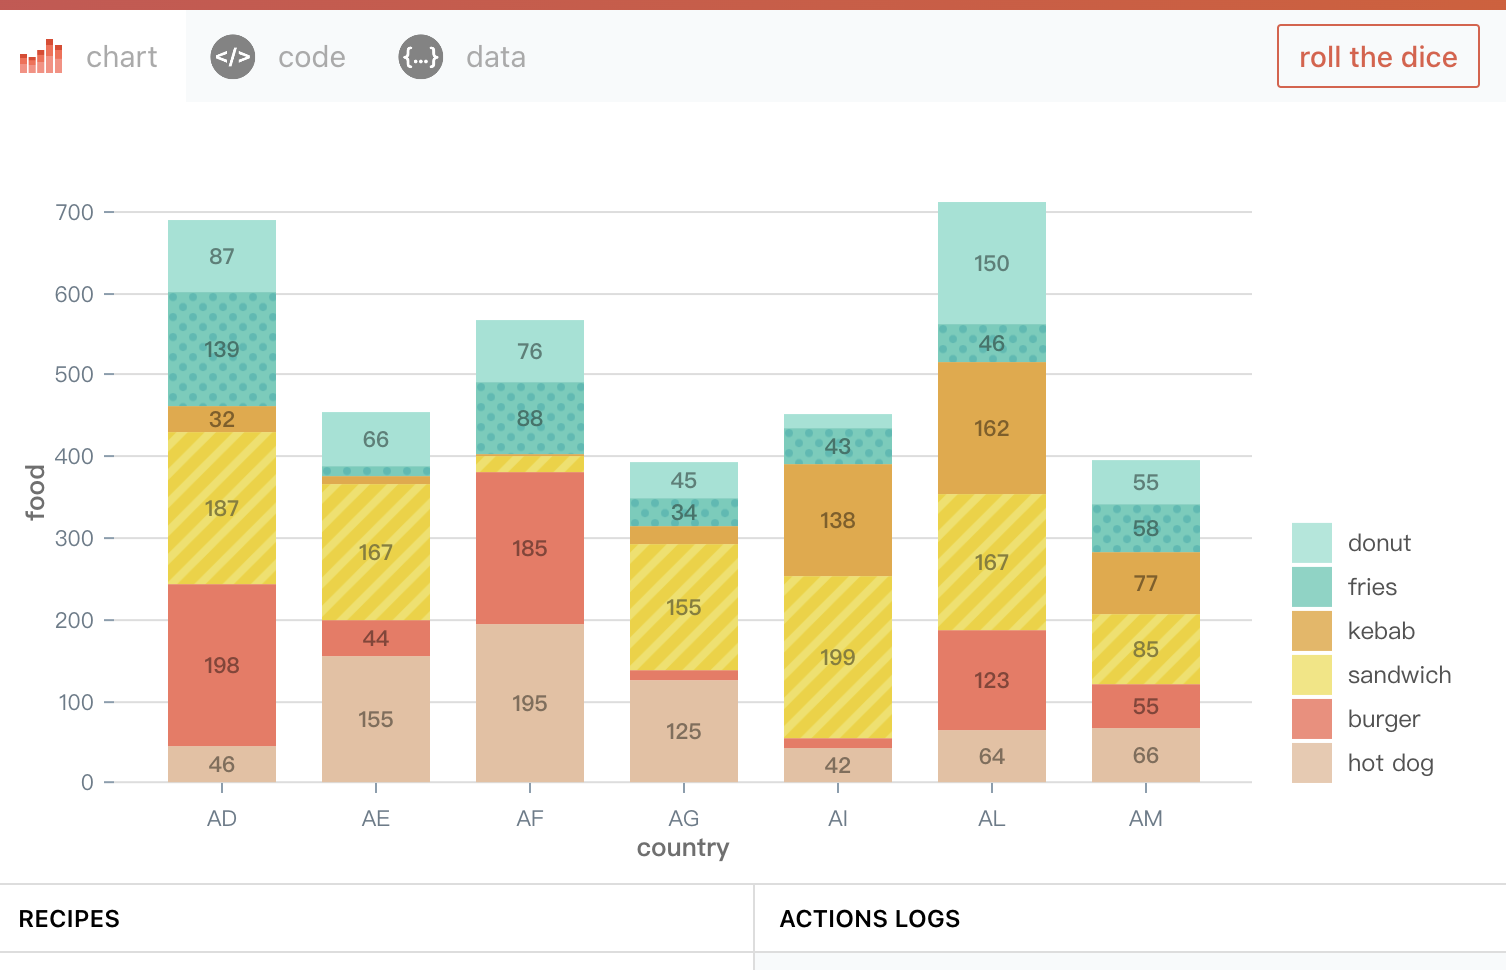Screen dimensions: 1506x970
Task: Click the AD burger segment labeled 198
Action: tap(222, 665)
